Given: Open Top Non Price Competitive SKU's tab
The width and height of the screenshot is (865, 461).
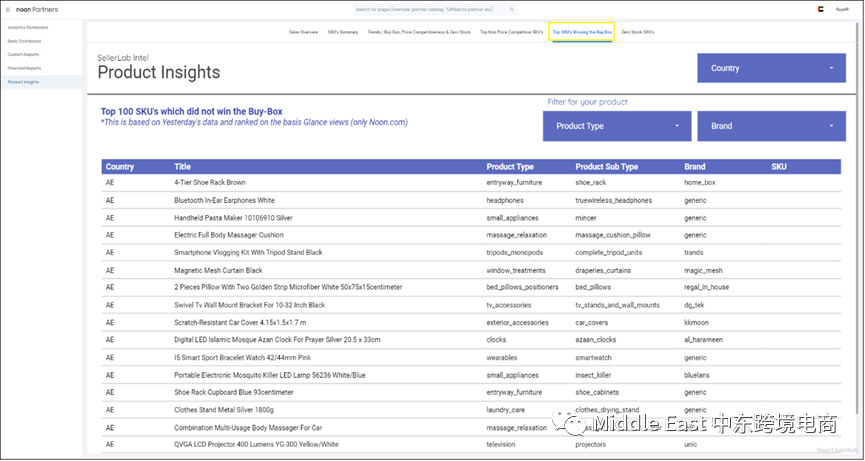Looking at the screenshot, I should (x=511, y=32).
